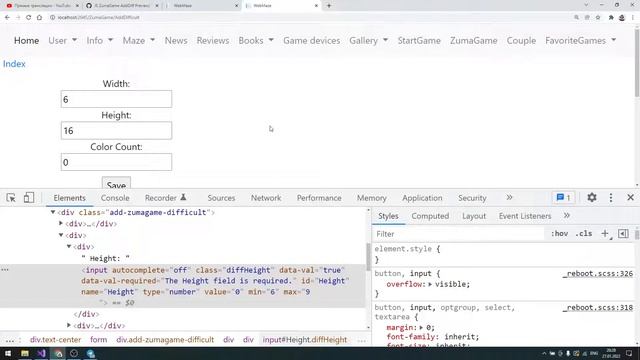Viewport: 640px width, 360px height.
Task: Click the Save button
Action: pyautogui.click(x=116, y=184)
